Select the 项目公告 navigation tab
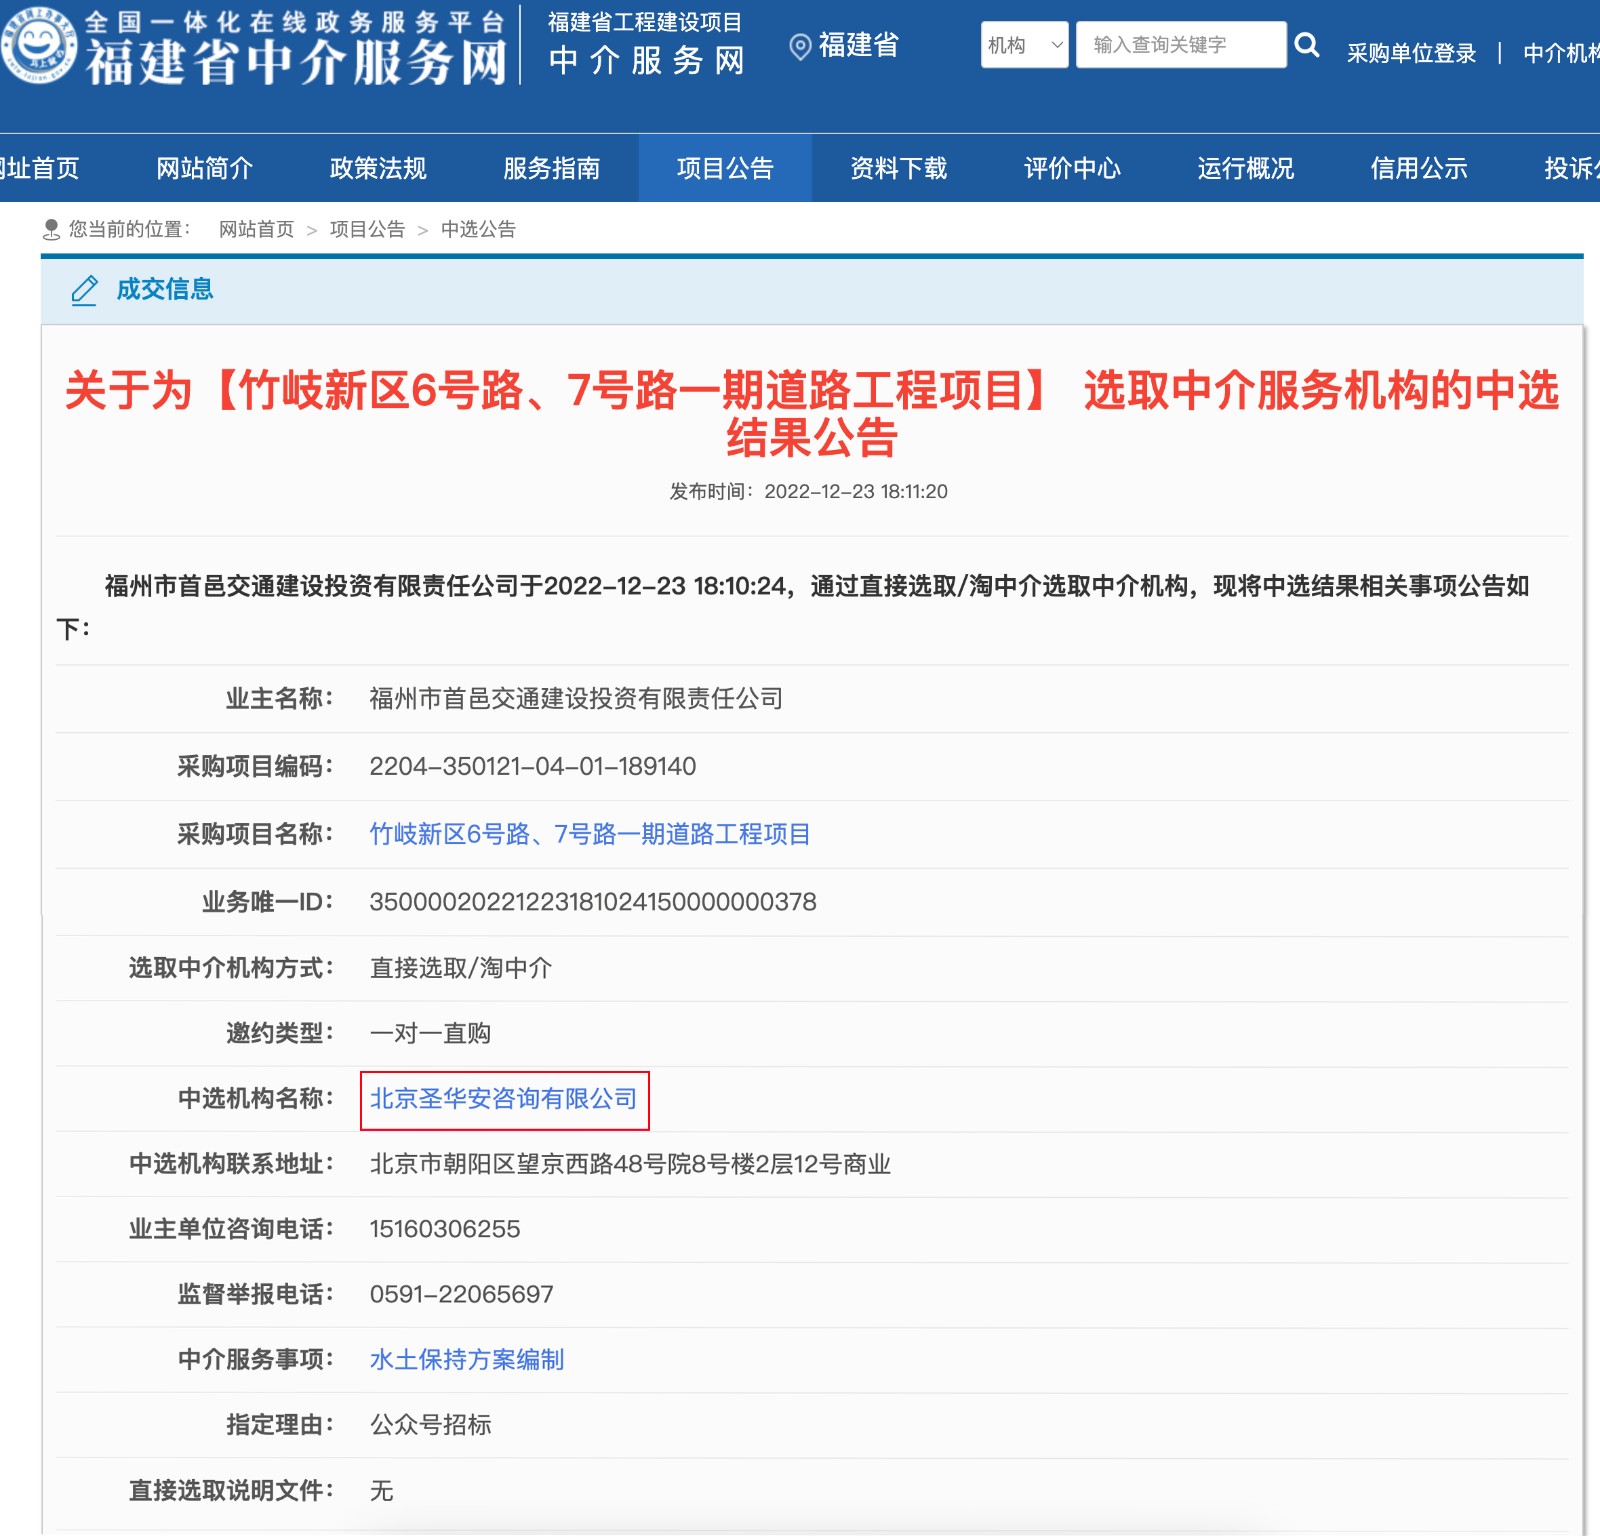This screenshot has height=1536, width=1600. tap(725, 168)
